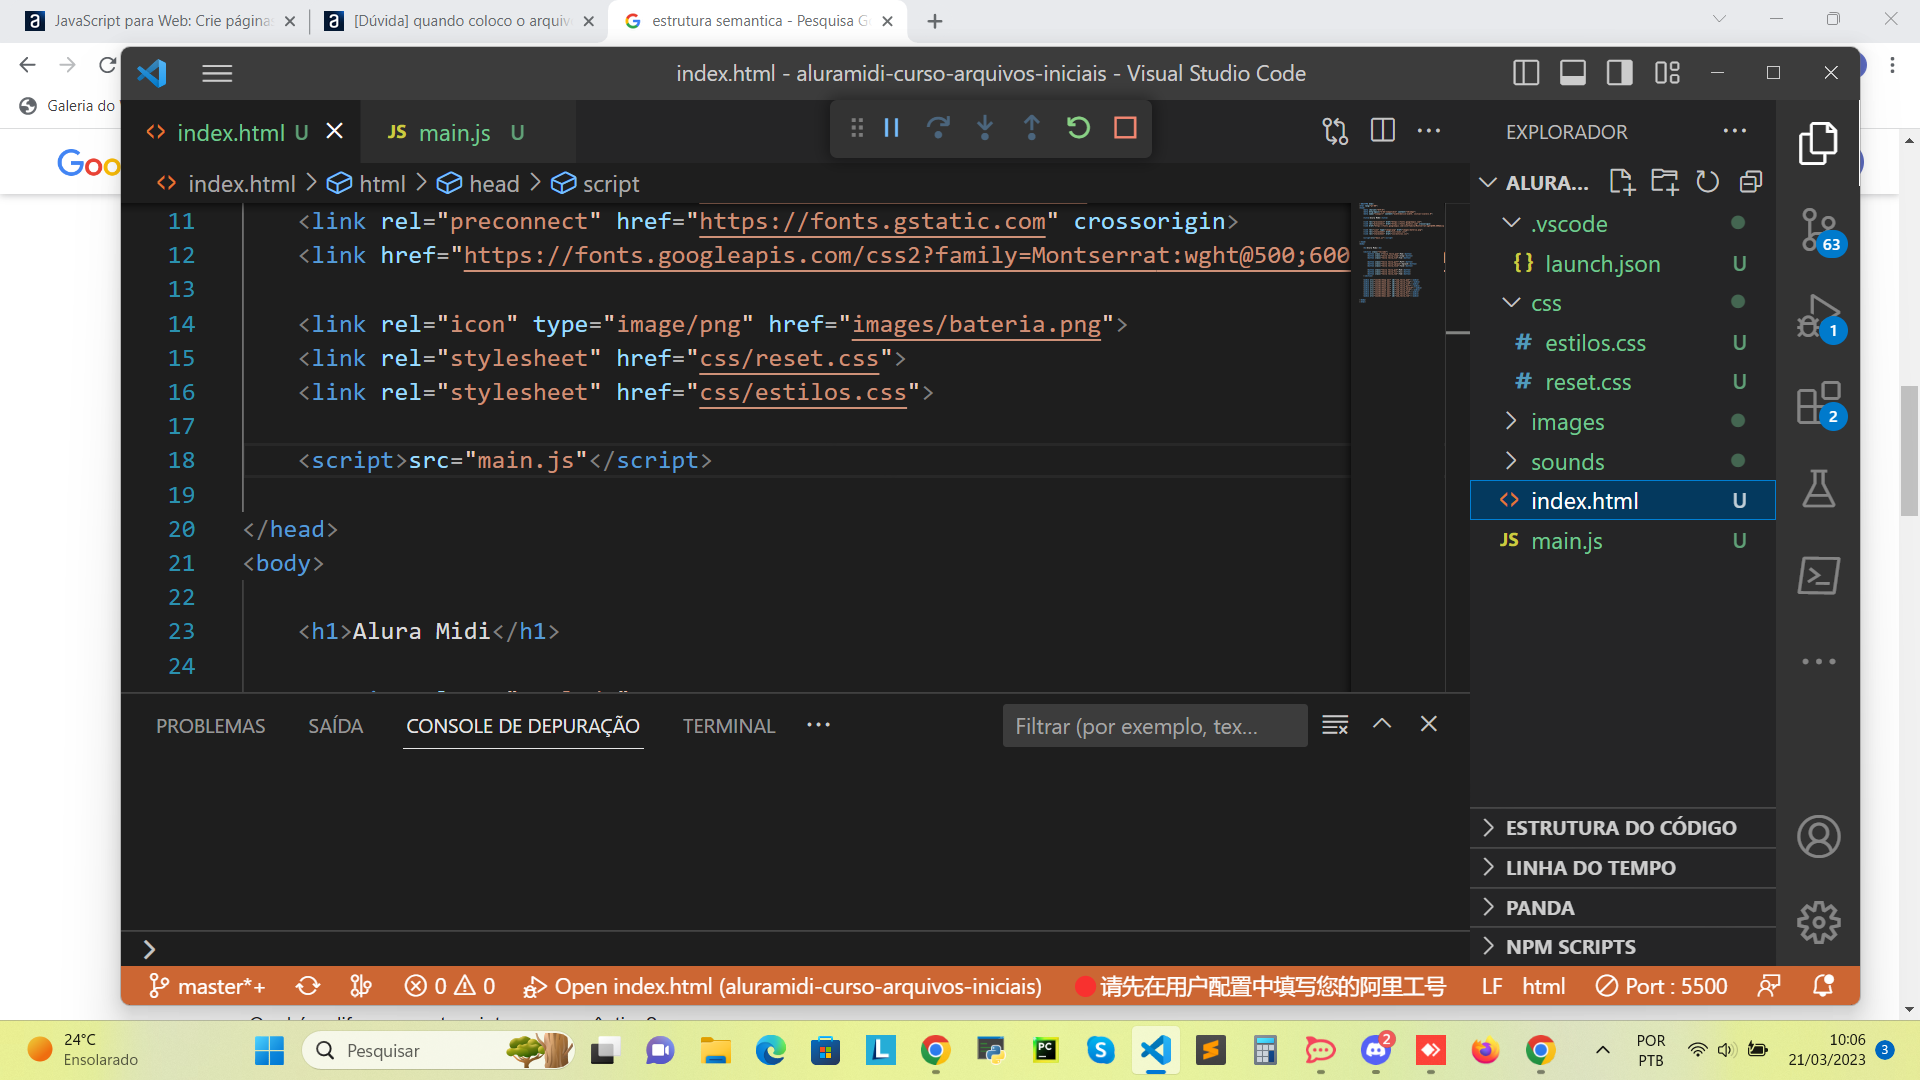Toggle panel layout button
The width and height of the screenshot is (1920, 1080).
coord(1573,73)
